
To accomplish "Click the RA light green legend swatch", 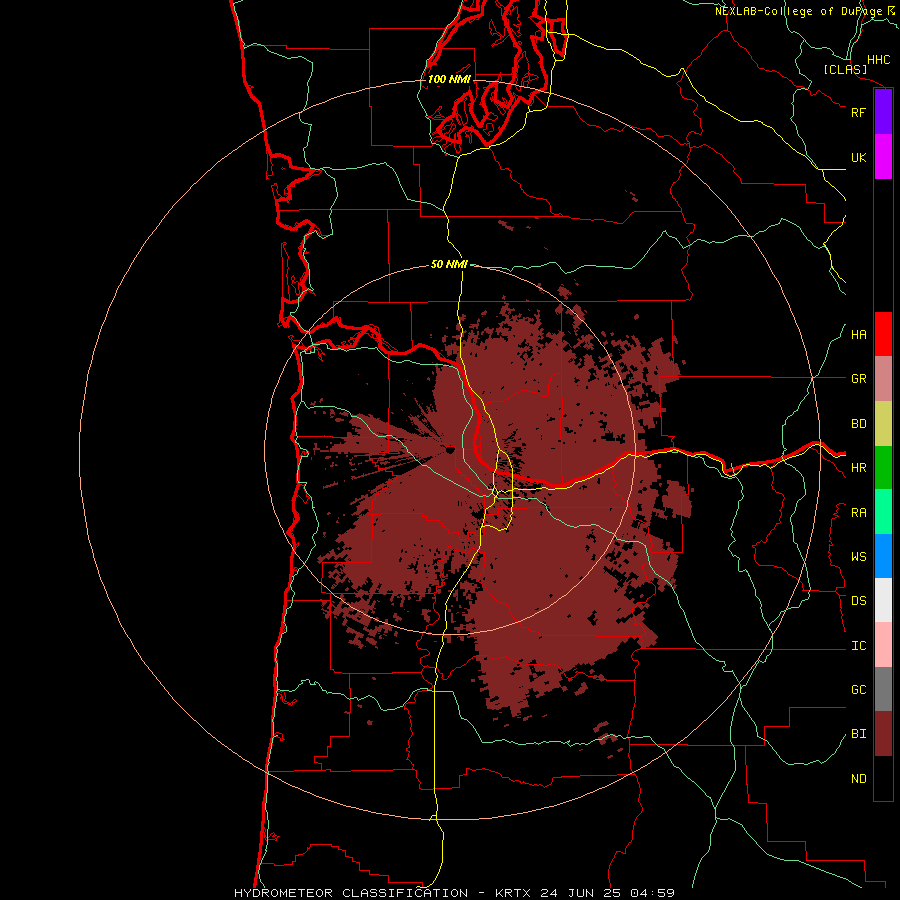I will tap(883, 512).
